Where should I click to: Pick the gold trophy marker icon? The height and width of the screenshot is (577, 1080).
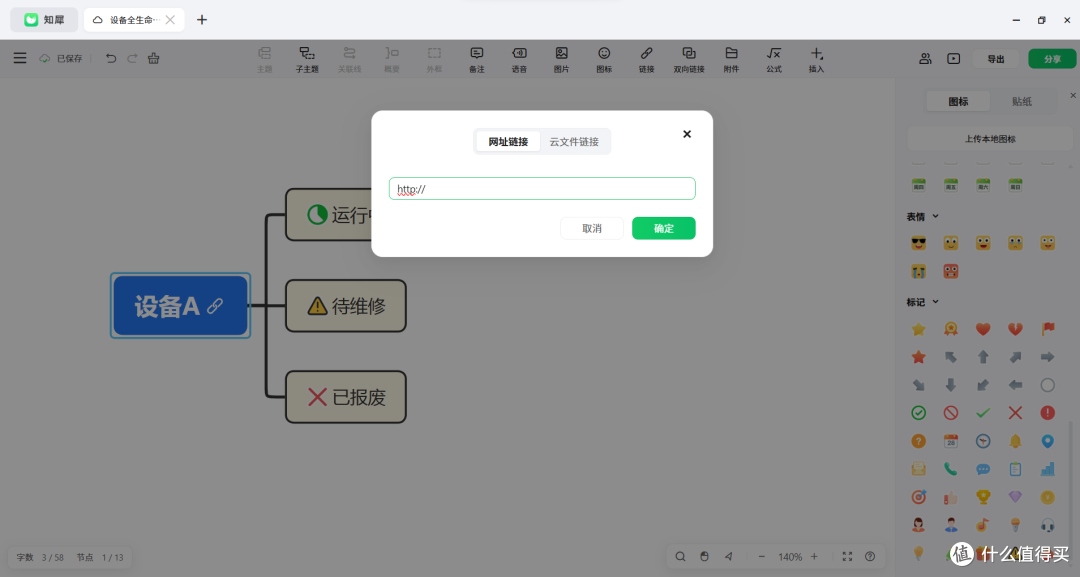tap(983, 497)
